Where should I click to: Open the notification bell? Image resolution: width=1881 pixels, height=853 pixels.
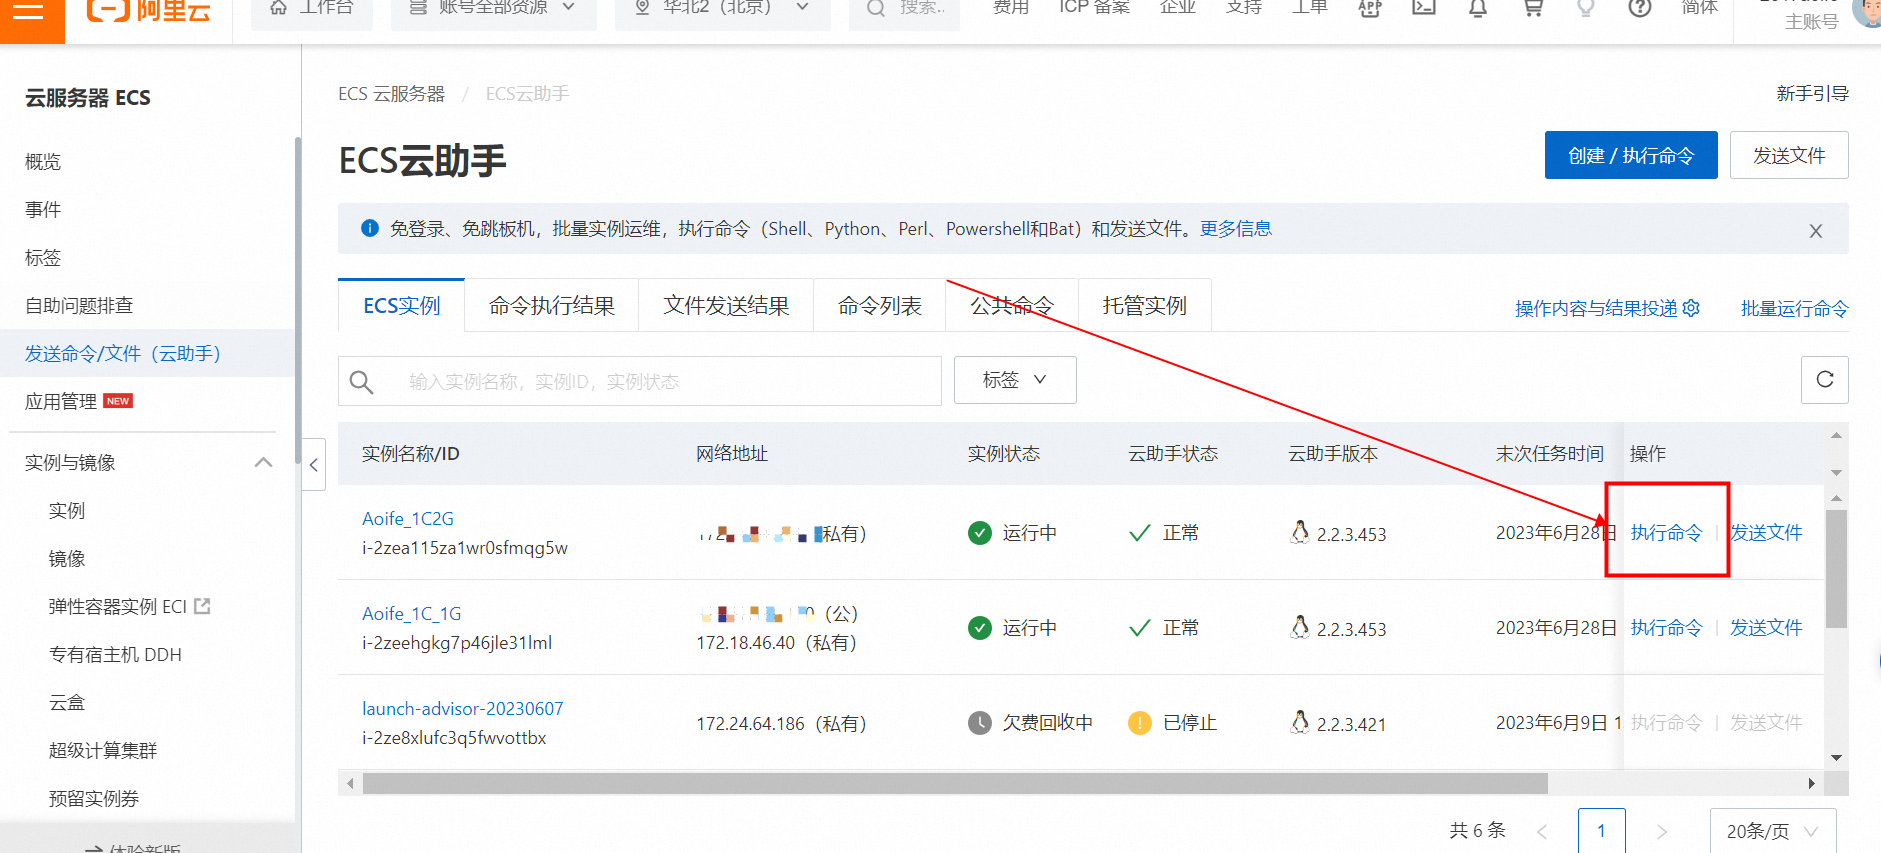[1478, 8]
